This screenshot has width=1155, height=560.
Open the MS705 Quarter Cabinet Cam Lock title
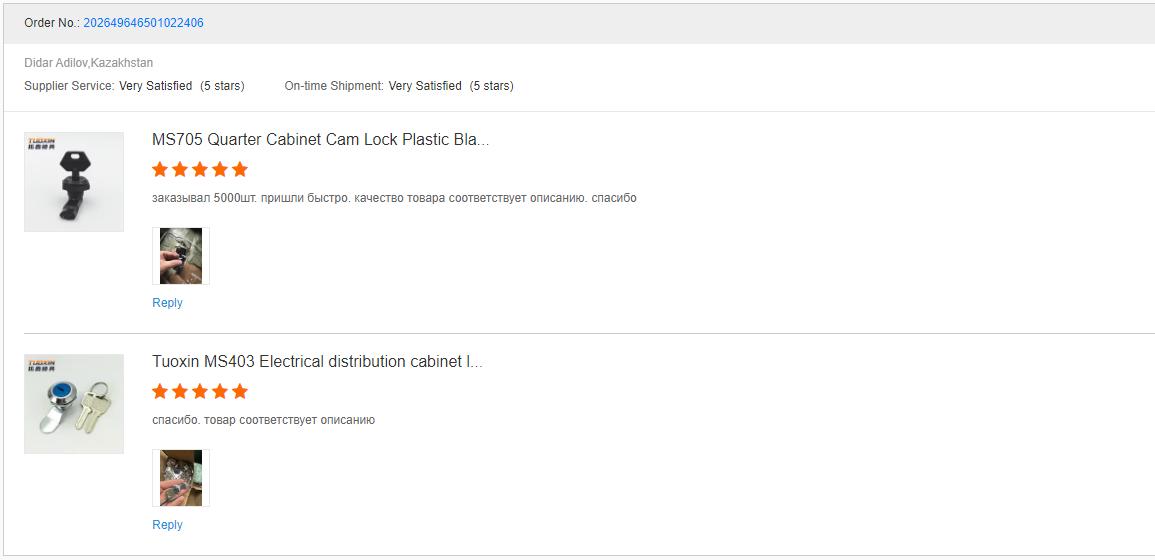(320, 140)
